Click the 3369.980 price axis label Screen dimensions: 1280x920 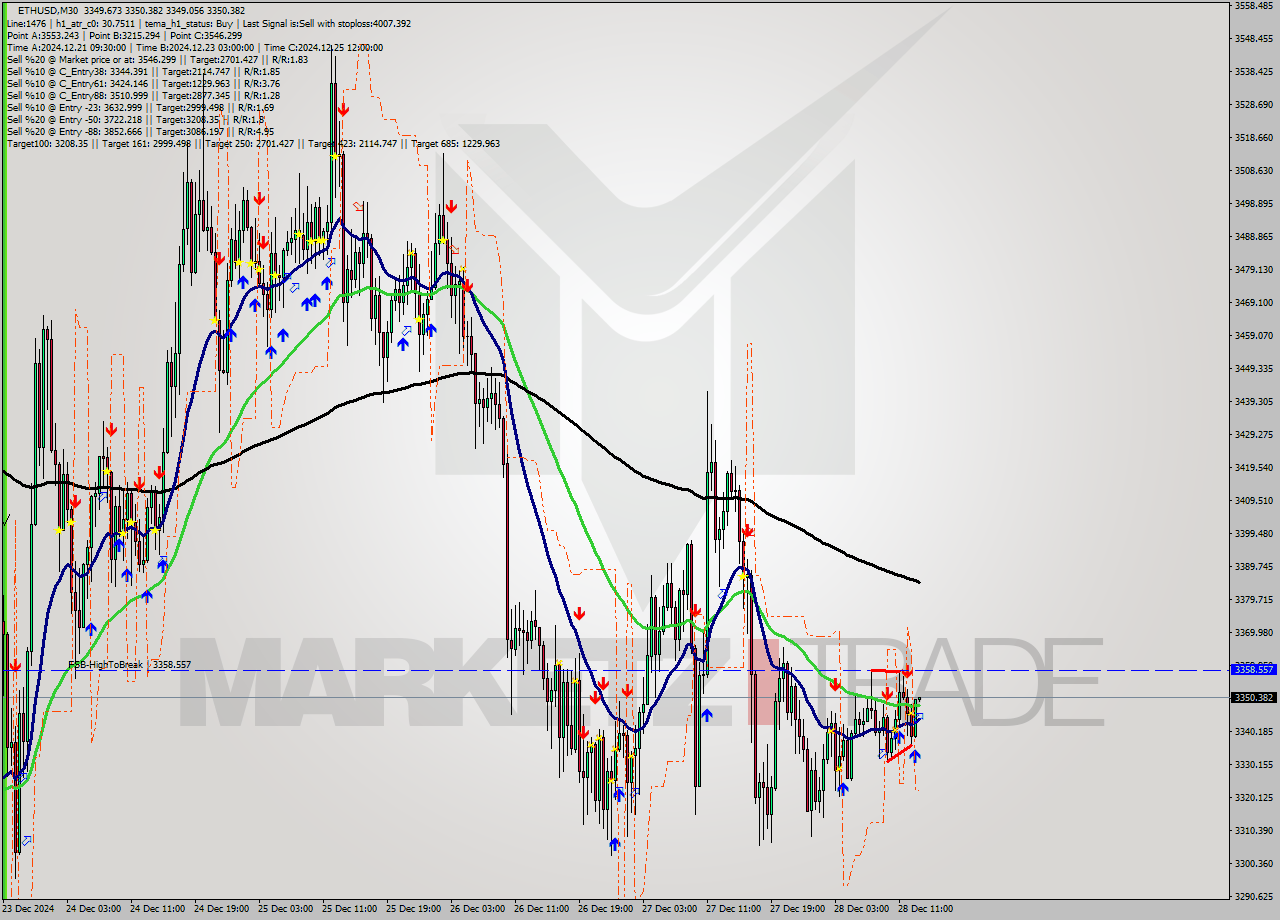click(x=1253, y=632)
